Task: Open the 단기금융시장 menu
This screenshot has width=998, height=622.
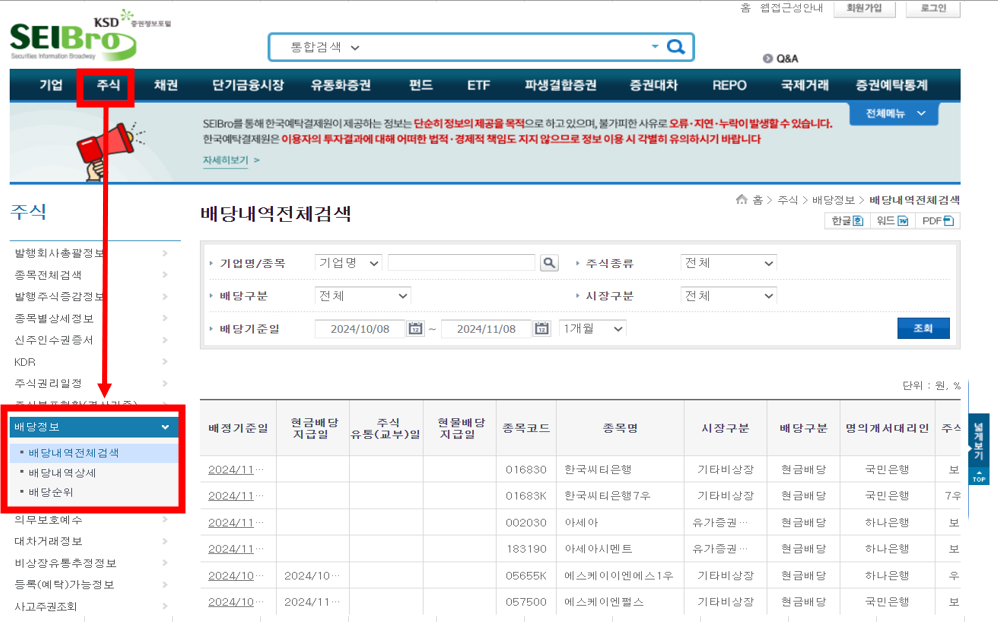Action: point(248,85)
